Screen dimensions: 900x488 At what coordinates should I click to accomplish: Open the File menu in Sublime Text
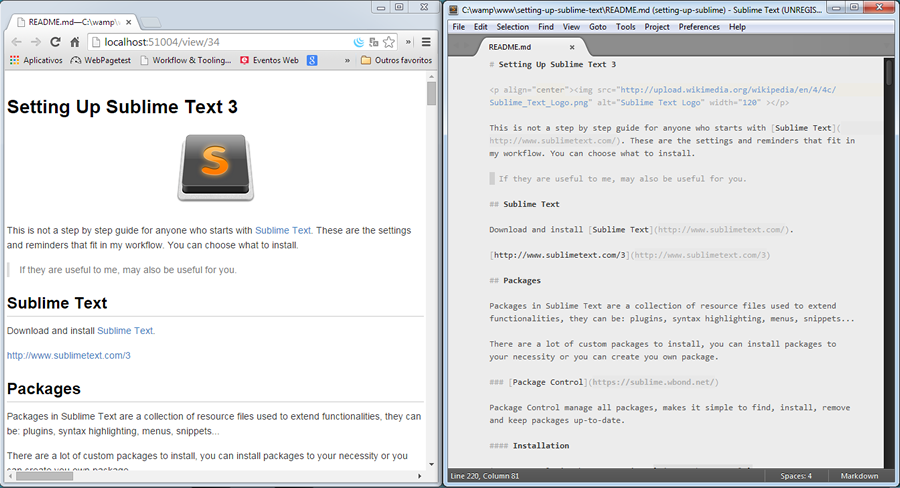459,27
